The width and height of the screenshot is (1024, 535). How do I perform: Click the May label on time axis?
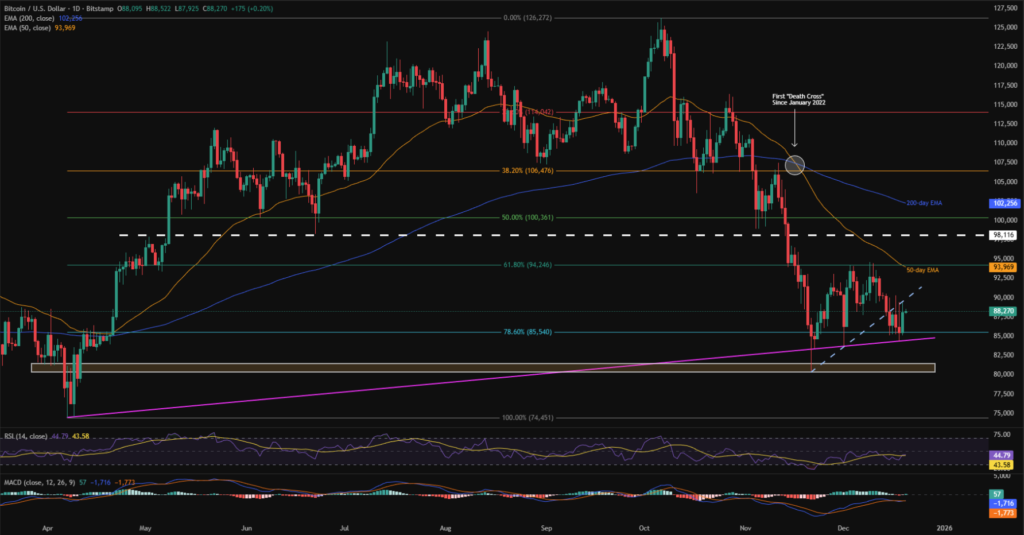click(x=145, y=528)
